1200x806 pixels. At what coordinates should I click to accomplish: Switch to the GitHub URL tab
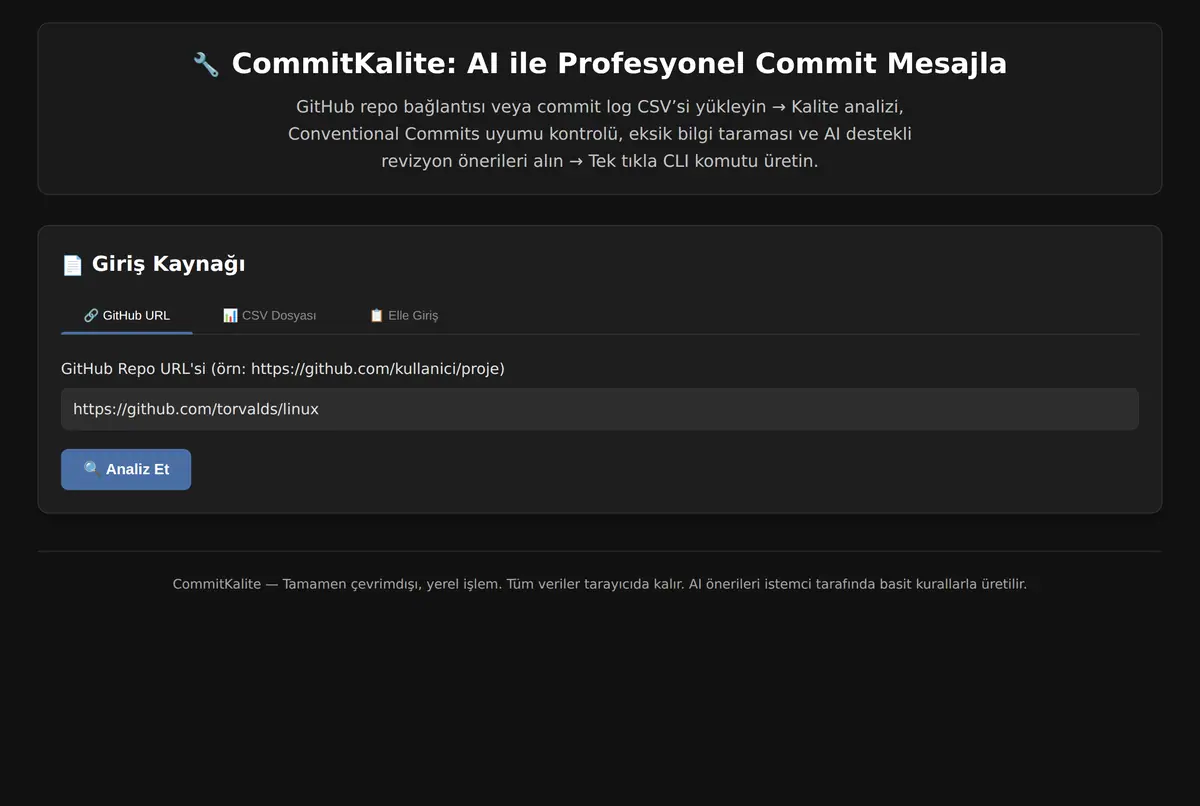[x=127, y=315]
